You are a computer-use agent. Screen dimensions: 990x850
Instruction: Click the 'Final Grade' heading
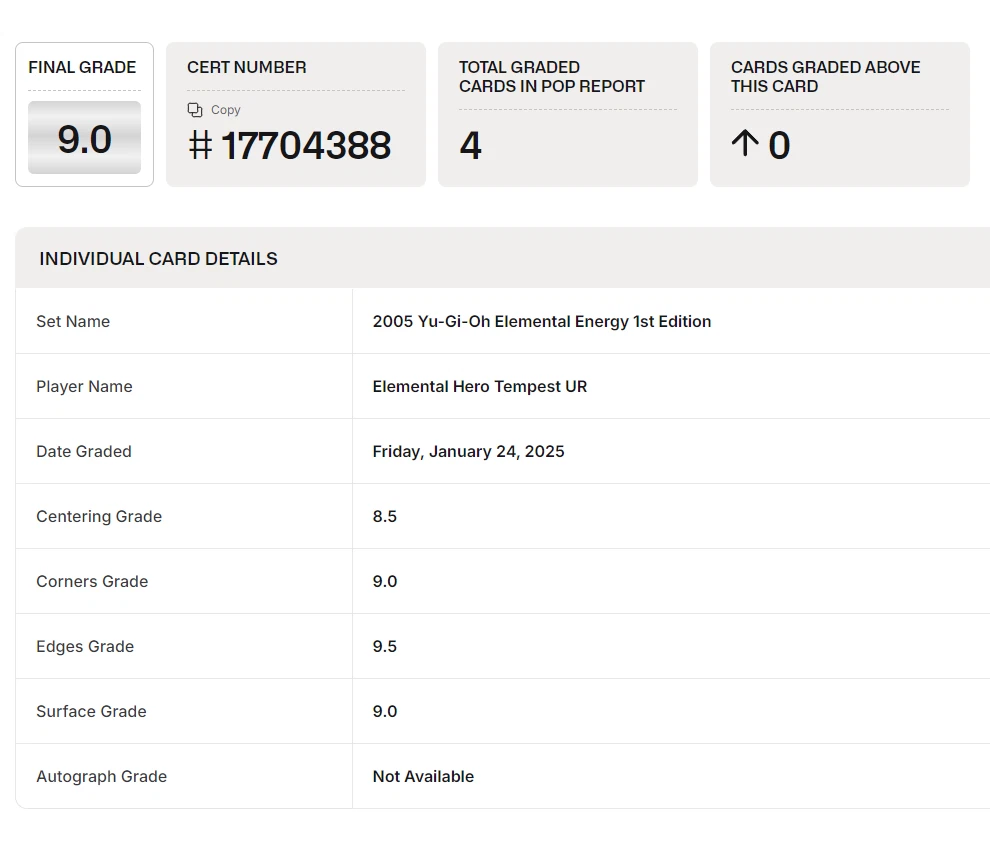(82, 68)
